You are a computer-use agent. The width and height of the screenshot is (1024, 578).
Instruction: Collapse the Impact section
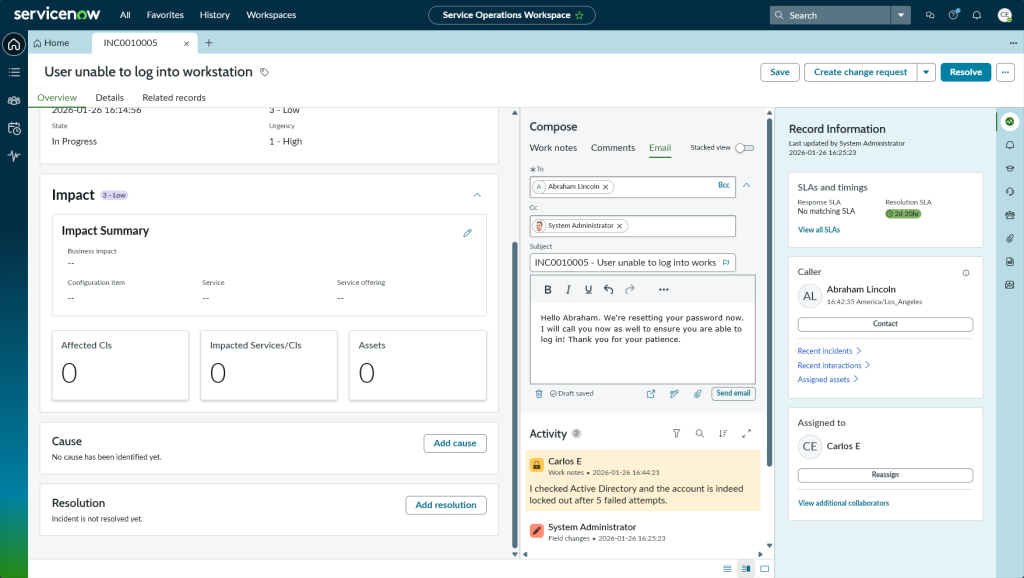pyautogui.click(x=477, y=195)
